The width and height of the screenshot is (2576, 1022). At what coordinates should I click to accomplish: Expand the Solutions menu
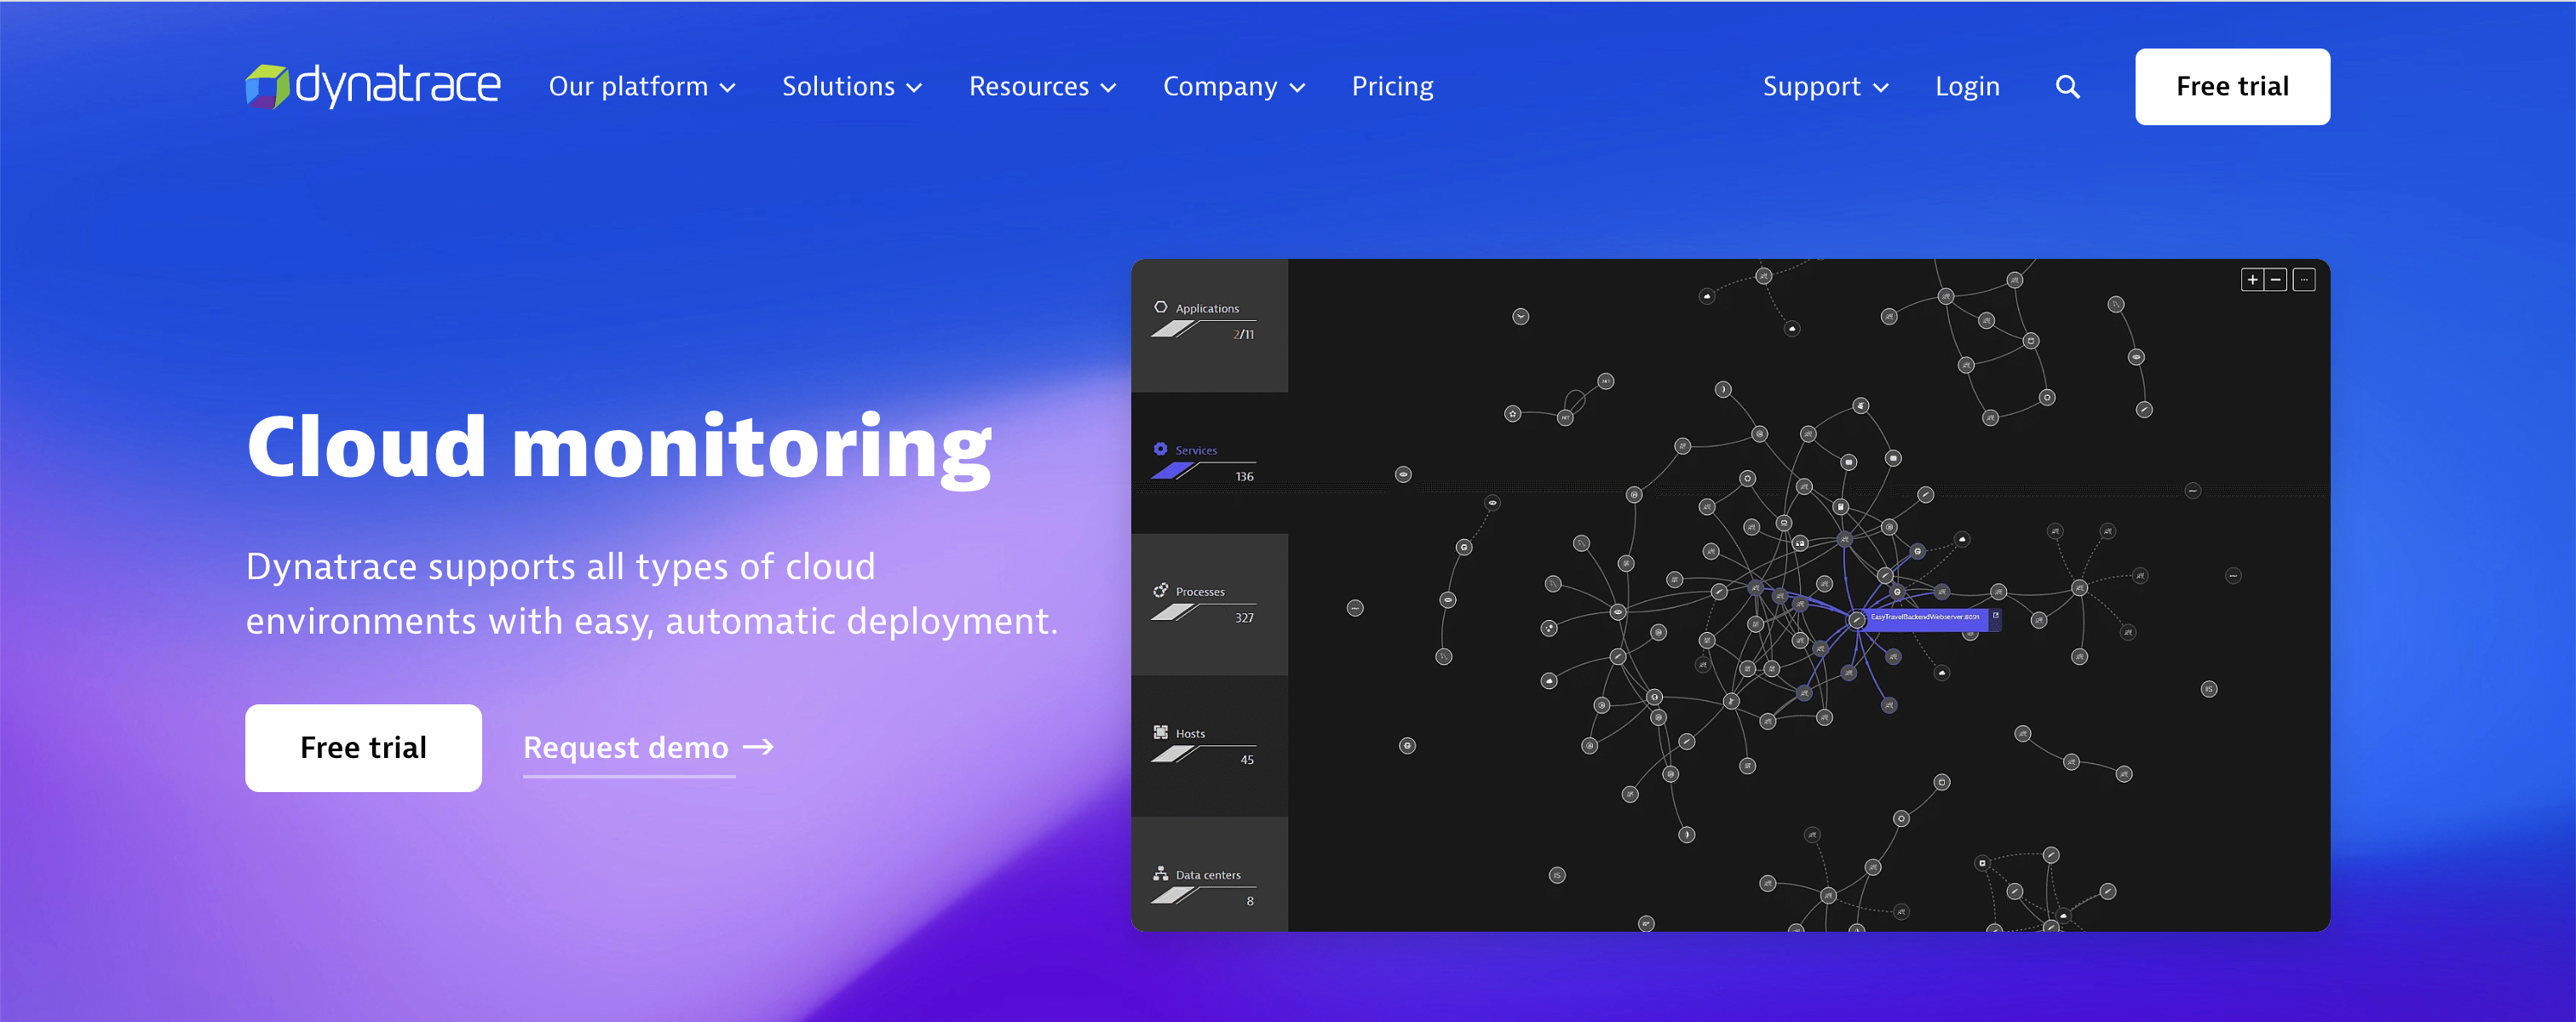852,87
